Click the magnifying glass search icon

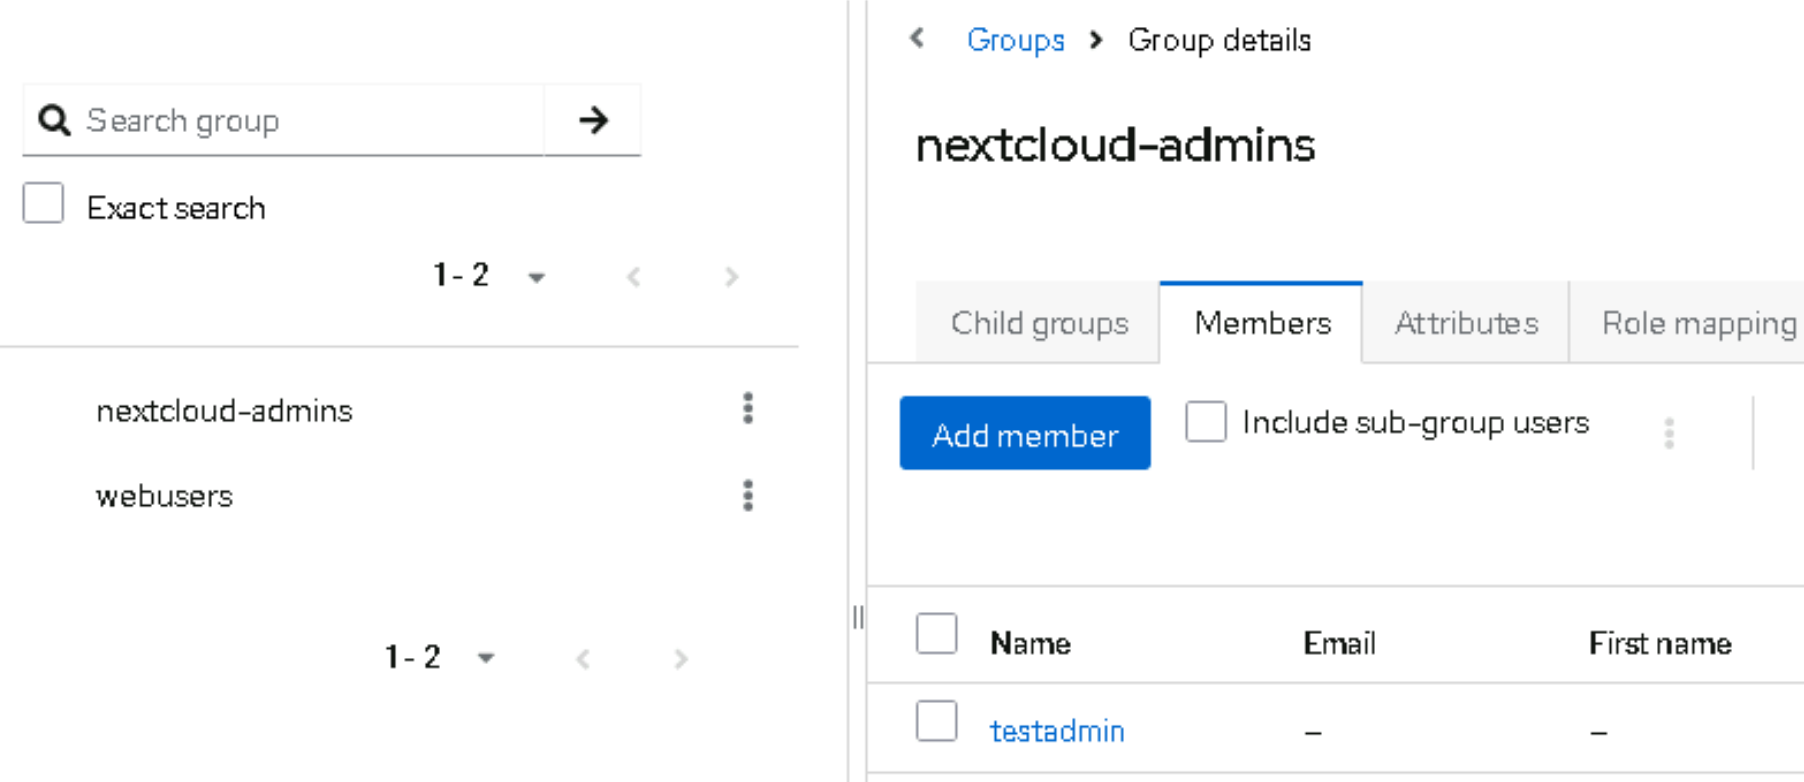[x=54, y=121]
